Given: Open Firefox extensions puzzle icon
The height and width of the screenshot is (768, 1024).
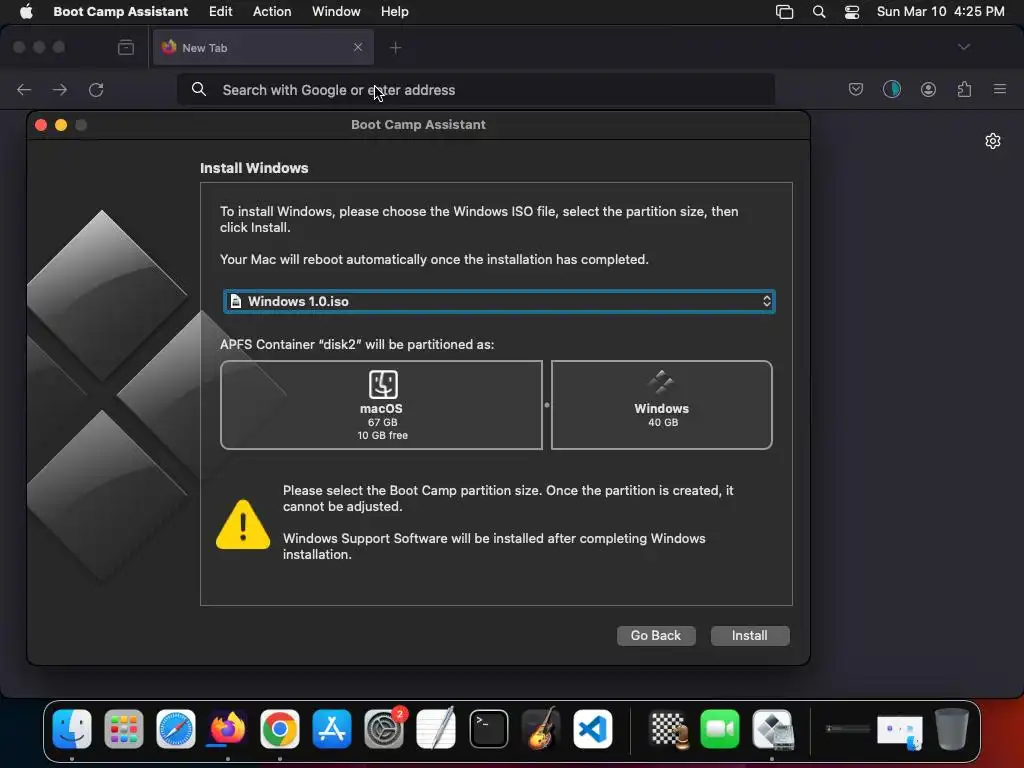Looking at the screenshot, I should (965, 89).
